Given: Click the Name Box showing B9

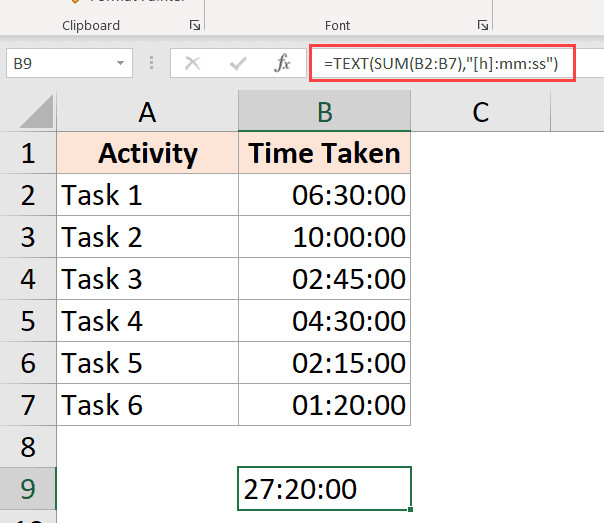Looking at the screenshot, I should tap(58, 63).
